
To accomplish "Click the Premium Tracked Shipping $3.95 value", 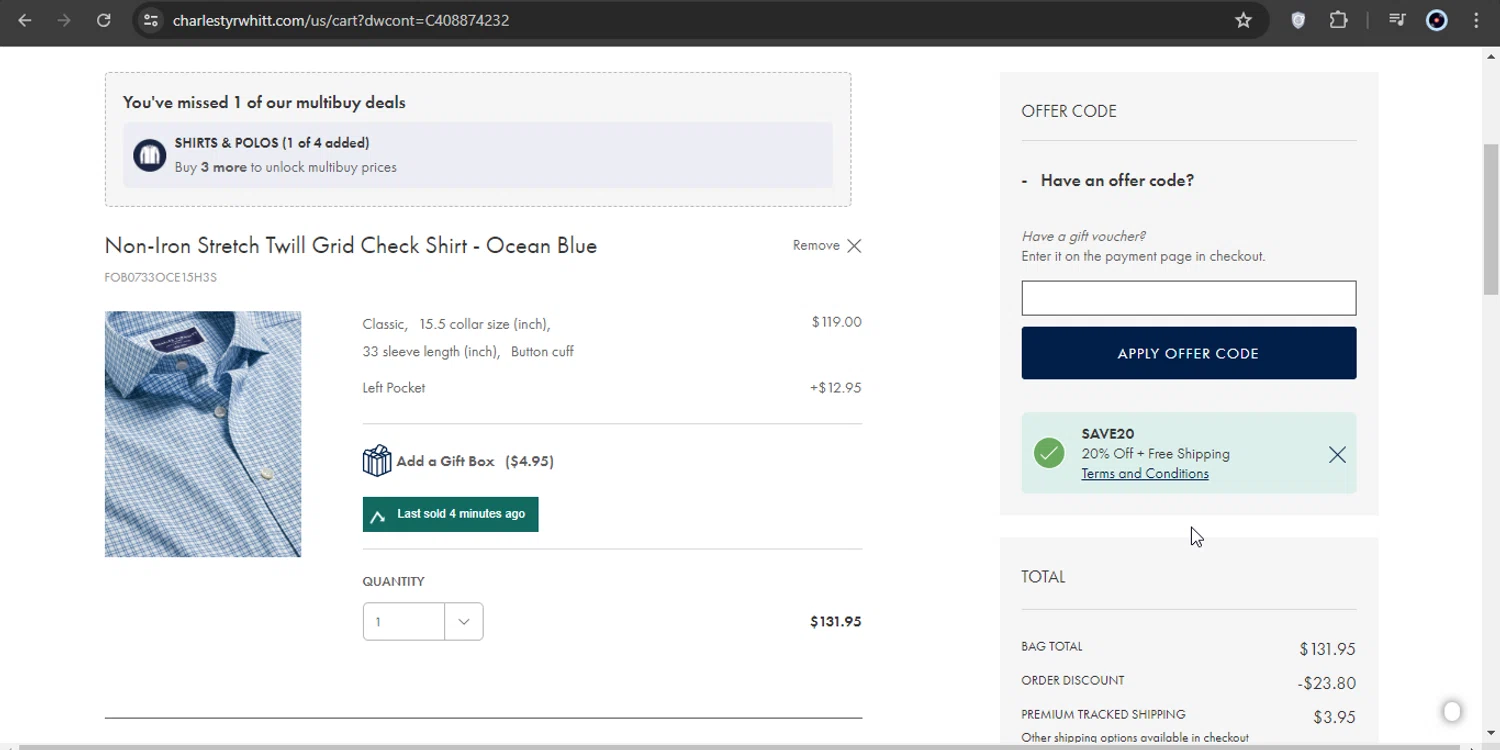I will coord(1334,718).
